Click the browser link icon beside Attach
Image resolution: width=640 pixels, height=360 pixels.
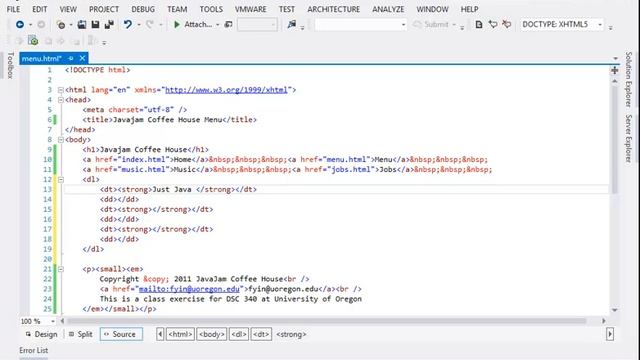[x=229, y=24]
